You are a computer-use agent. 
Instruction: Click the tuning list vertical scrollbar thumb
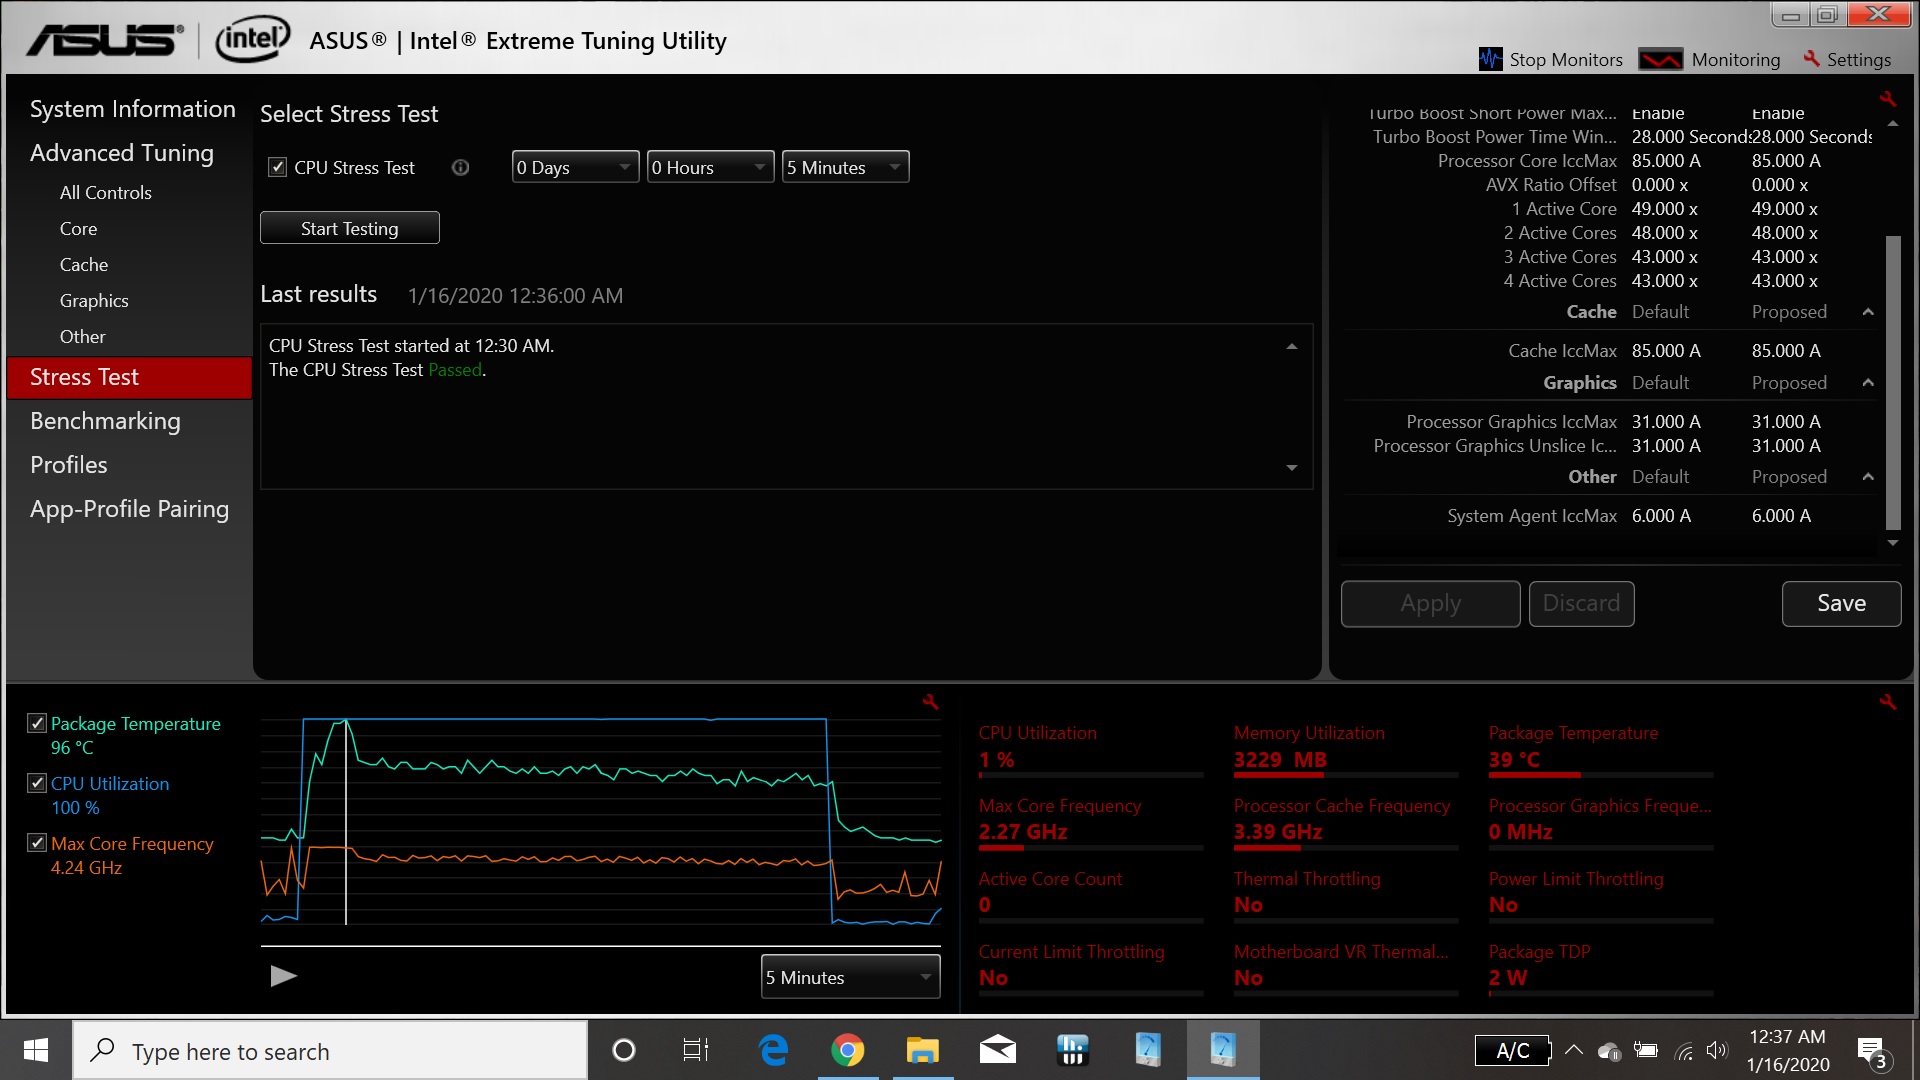(1892, 383)
